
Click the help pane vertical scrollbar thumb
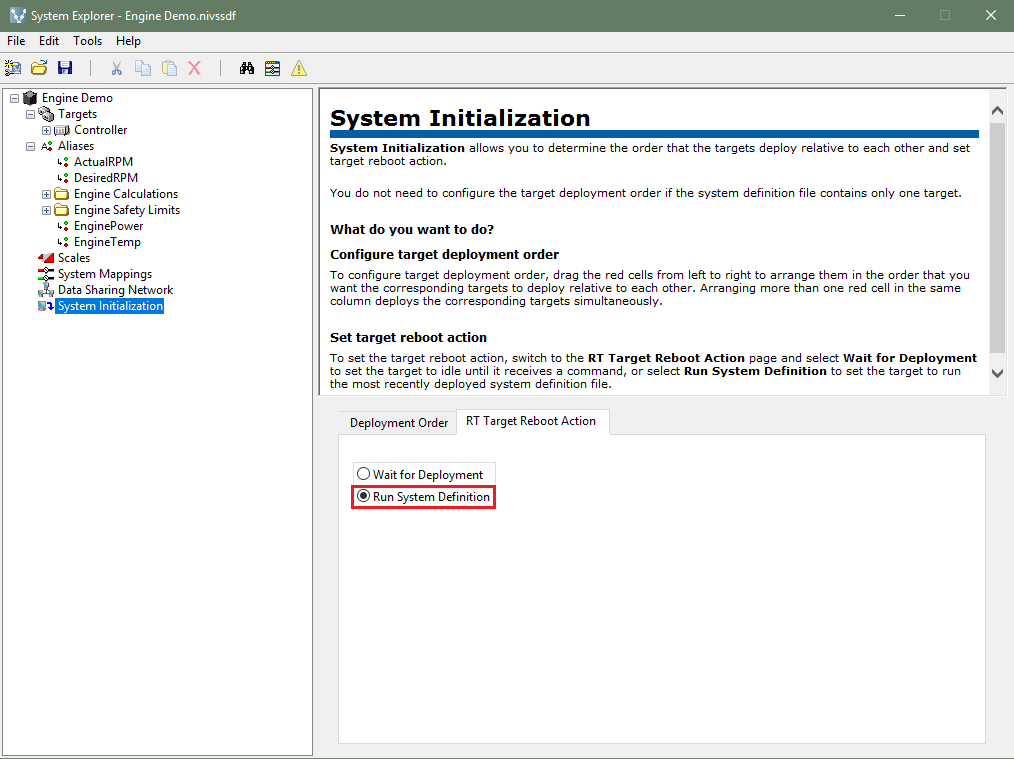tap(997, 237)
